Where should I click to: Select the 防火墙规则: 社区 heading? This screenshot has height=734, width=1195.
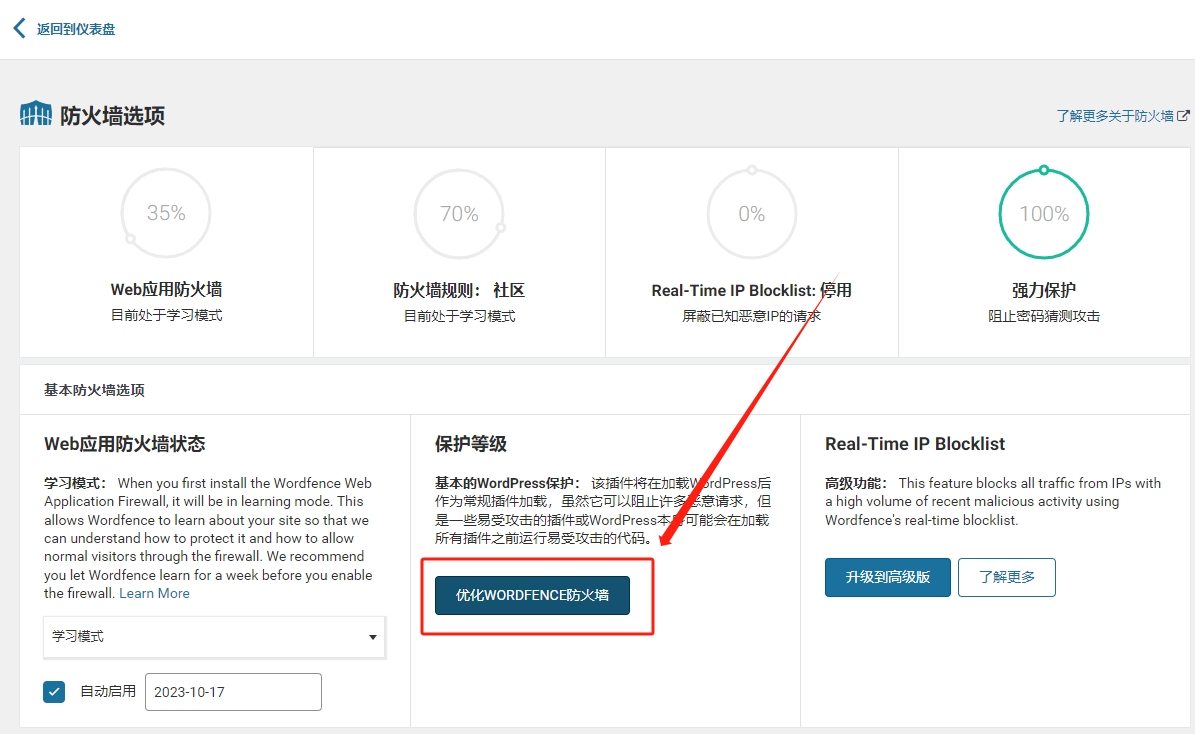coord(459,290)
